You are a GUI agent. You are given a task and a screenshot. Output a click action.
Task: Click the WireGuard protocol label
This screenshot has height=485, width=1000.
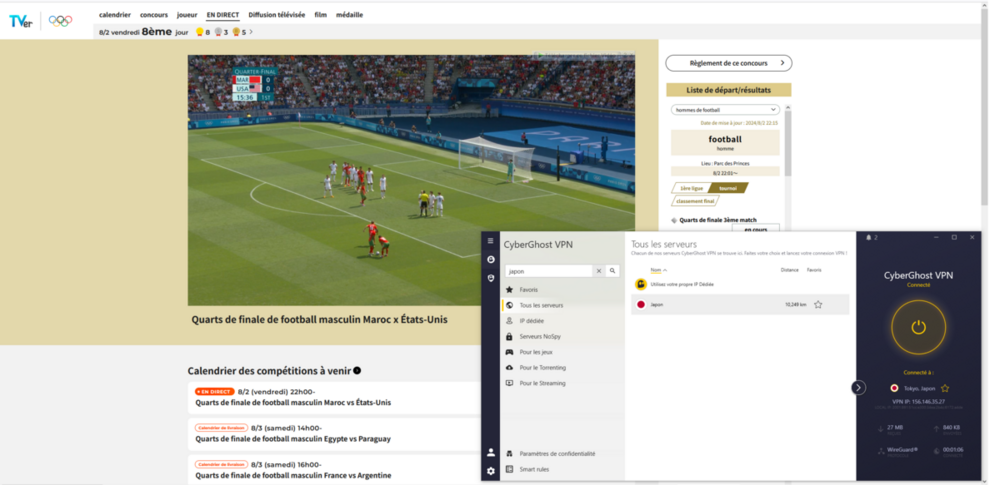click(902, 450)
